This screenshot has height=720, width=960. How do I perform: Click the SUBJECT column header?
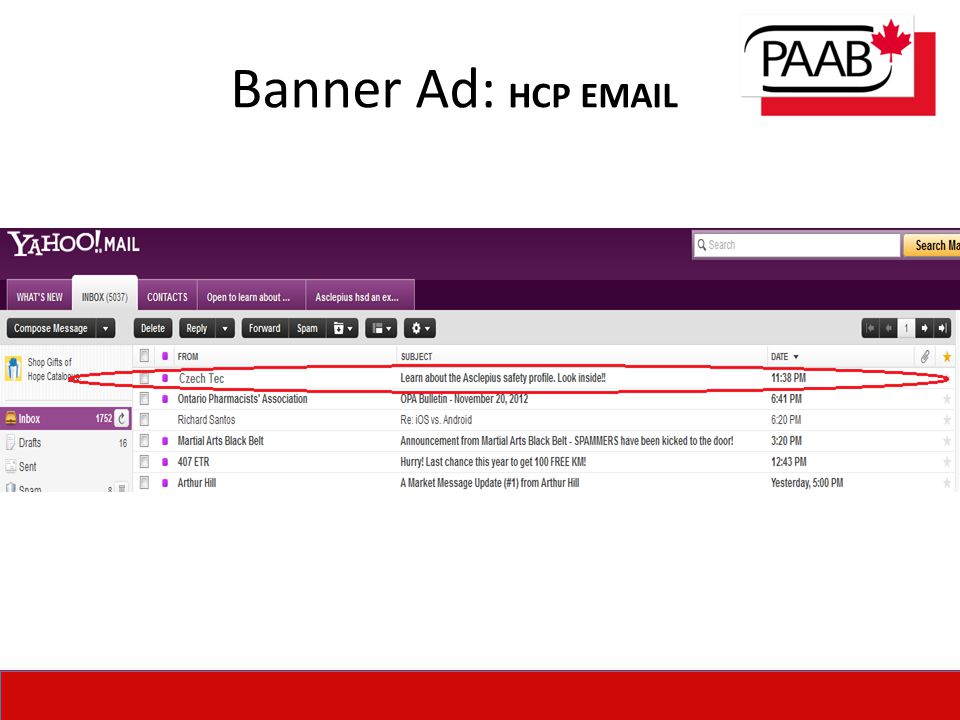(x=416, y=356)
